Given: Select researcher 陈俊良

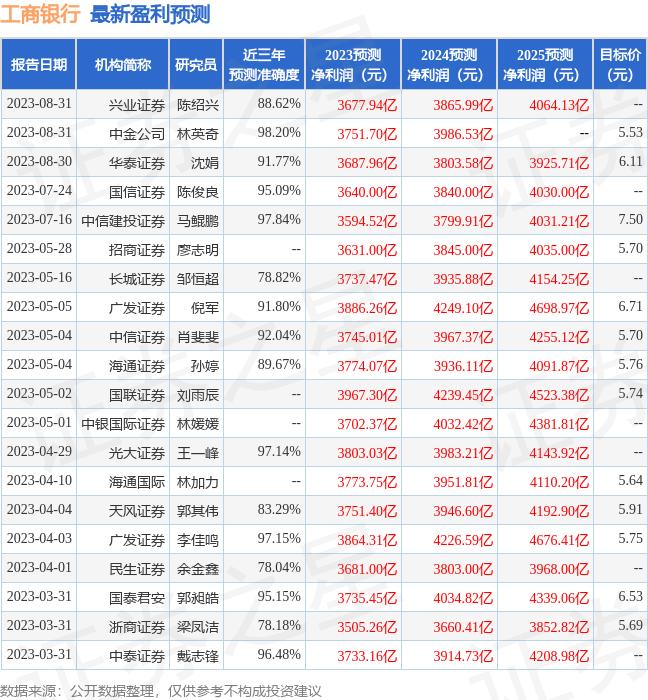Looking at the screenshot, I should [x=198, y=192].
